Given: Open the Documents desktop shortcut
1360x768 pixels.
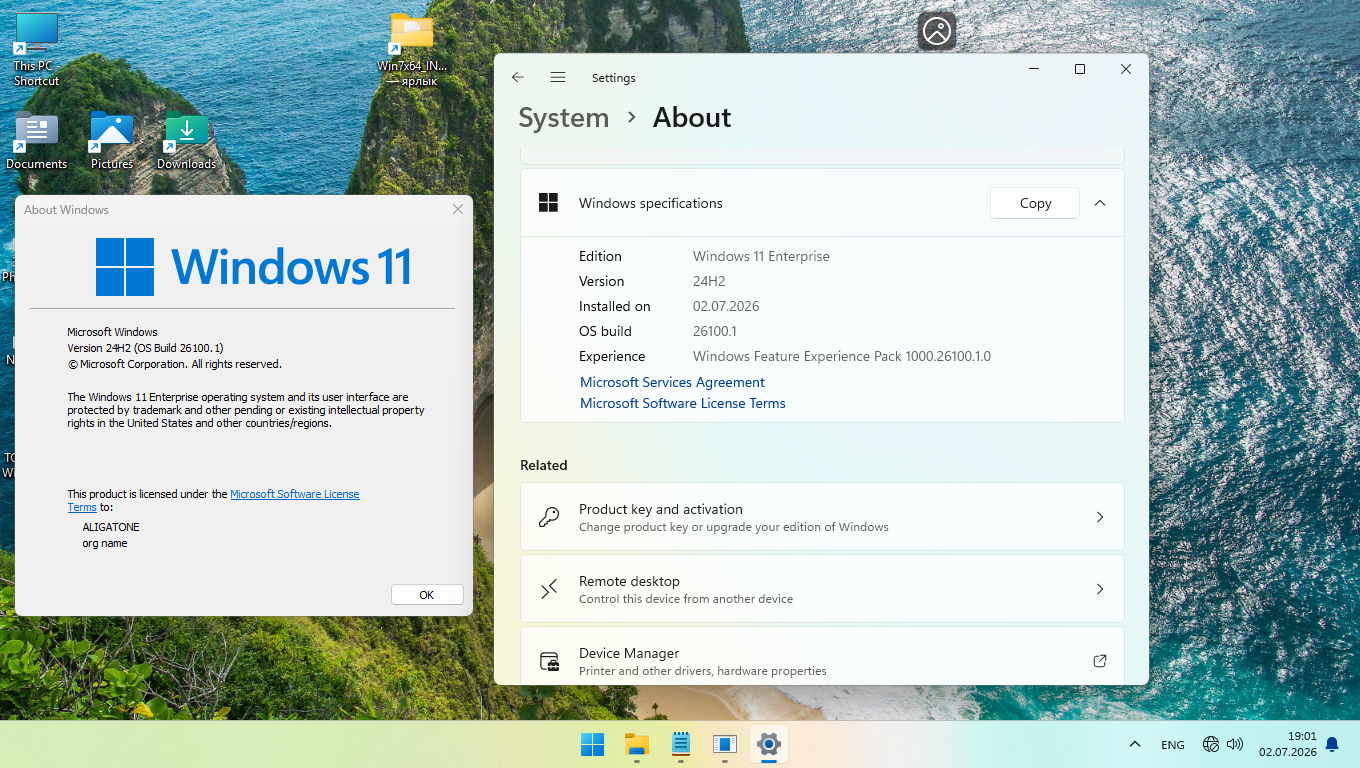Looking at the screenshot, I should pyautogui.click(x=37, y=141).
